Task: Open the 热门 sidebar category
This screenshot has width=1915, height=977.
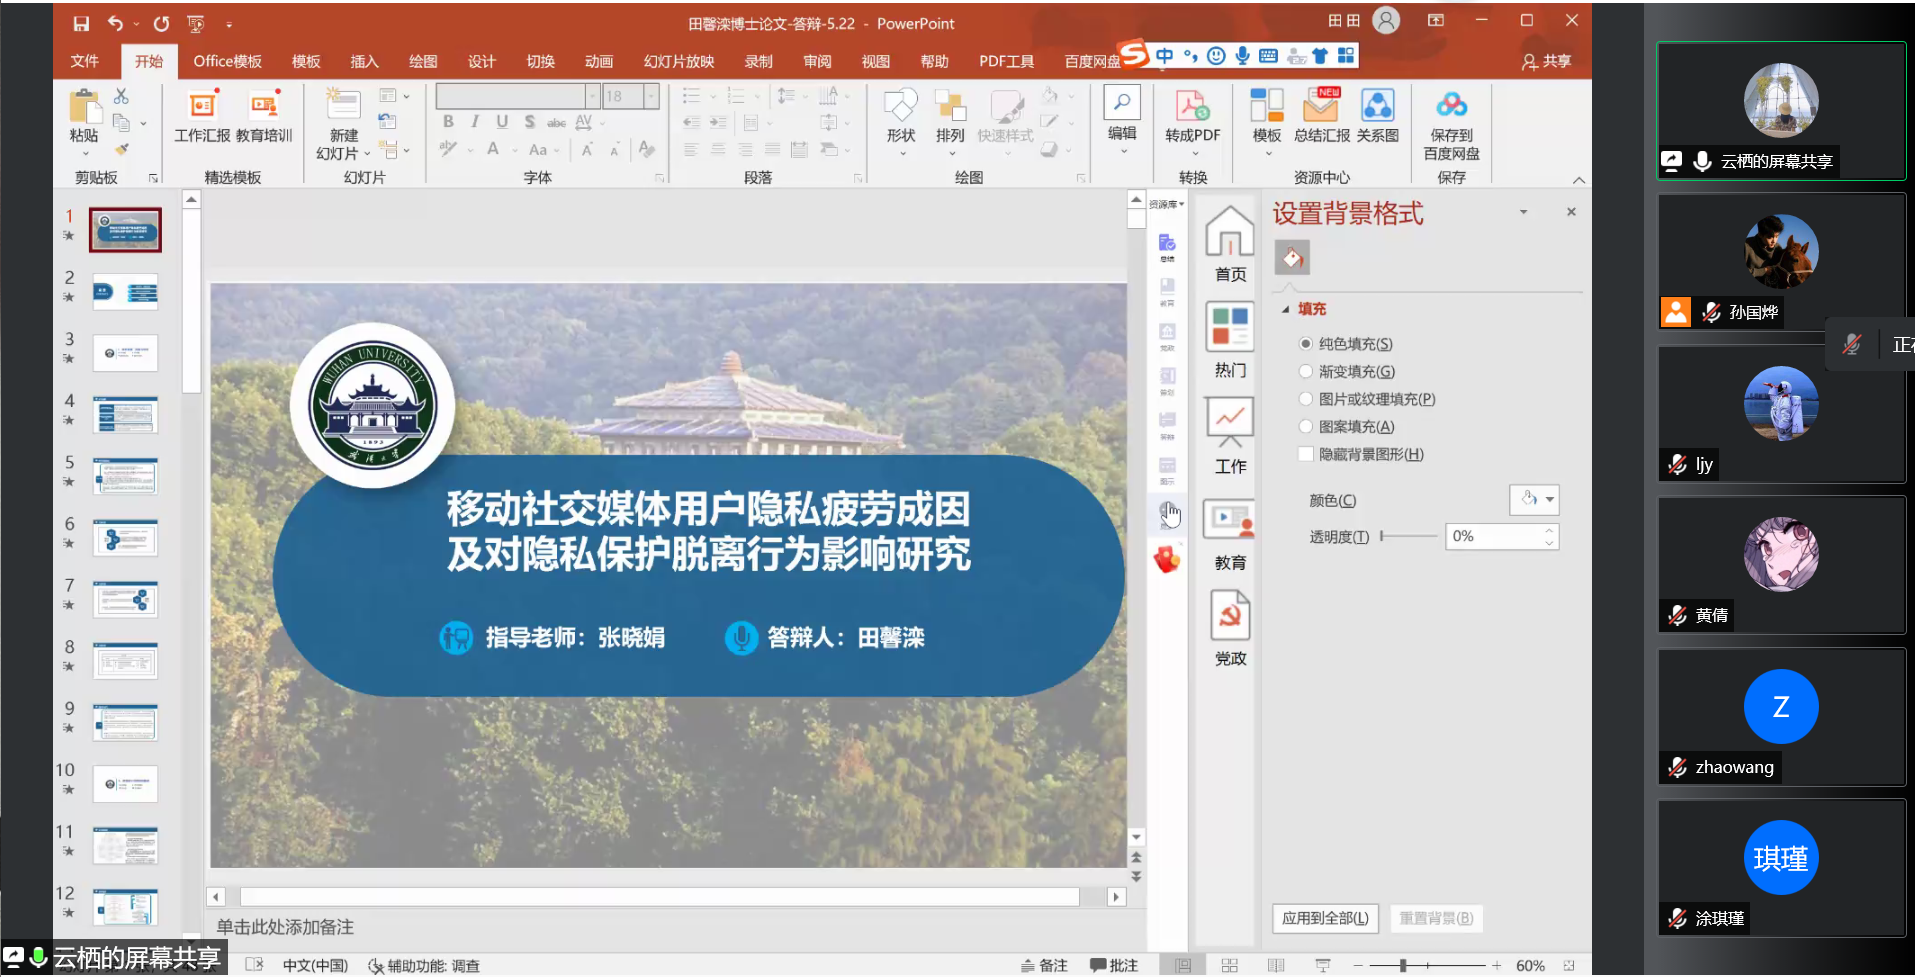Action: click(1230, 340)
